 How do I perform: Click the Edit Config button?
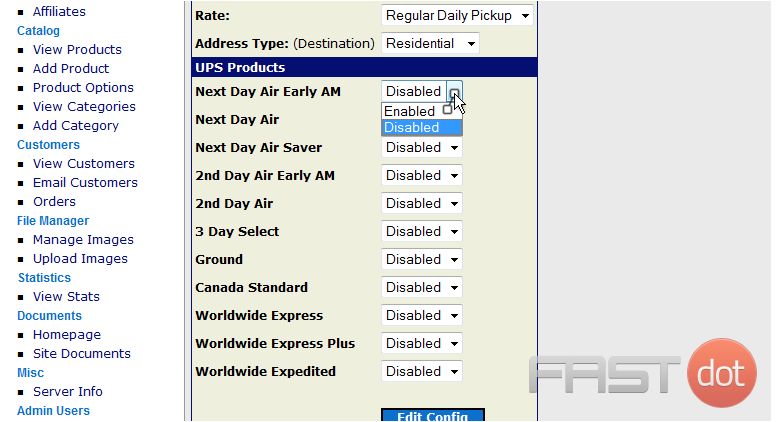[x=433, y=415]
